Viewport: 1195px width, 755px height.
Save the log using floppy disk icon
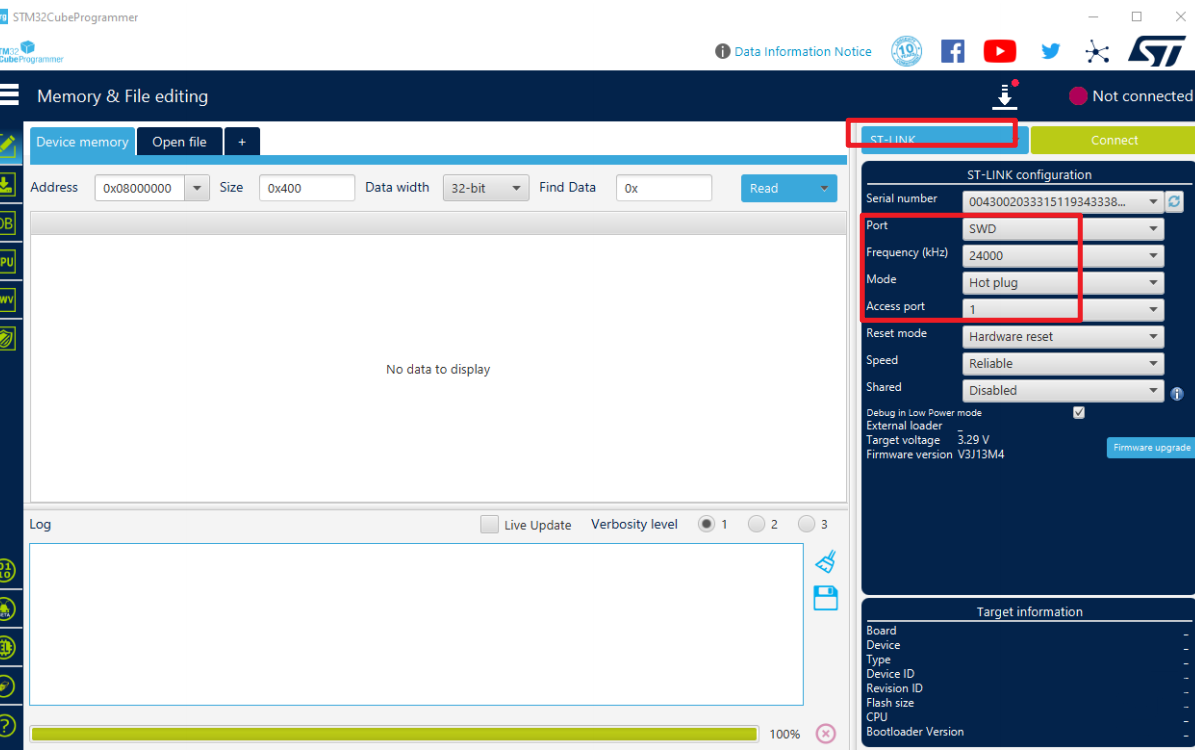point(825,598)
